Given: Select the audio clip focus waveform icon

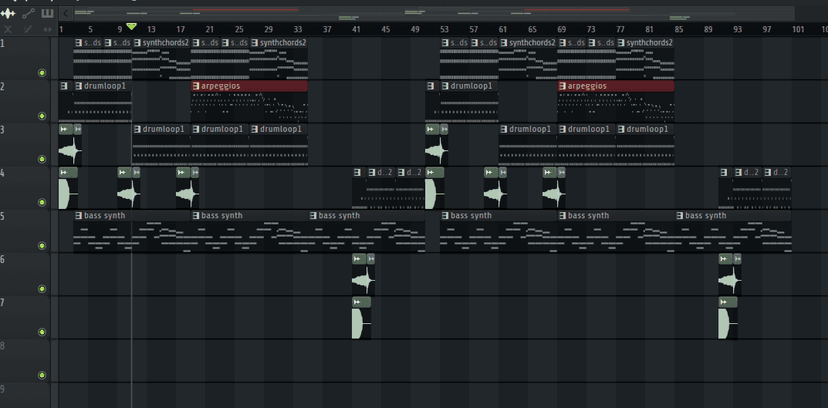Looking at the screenshot, I should coord(8,13).
